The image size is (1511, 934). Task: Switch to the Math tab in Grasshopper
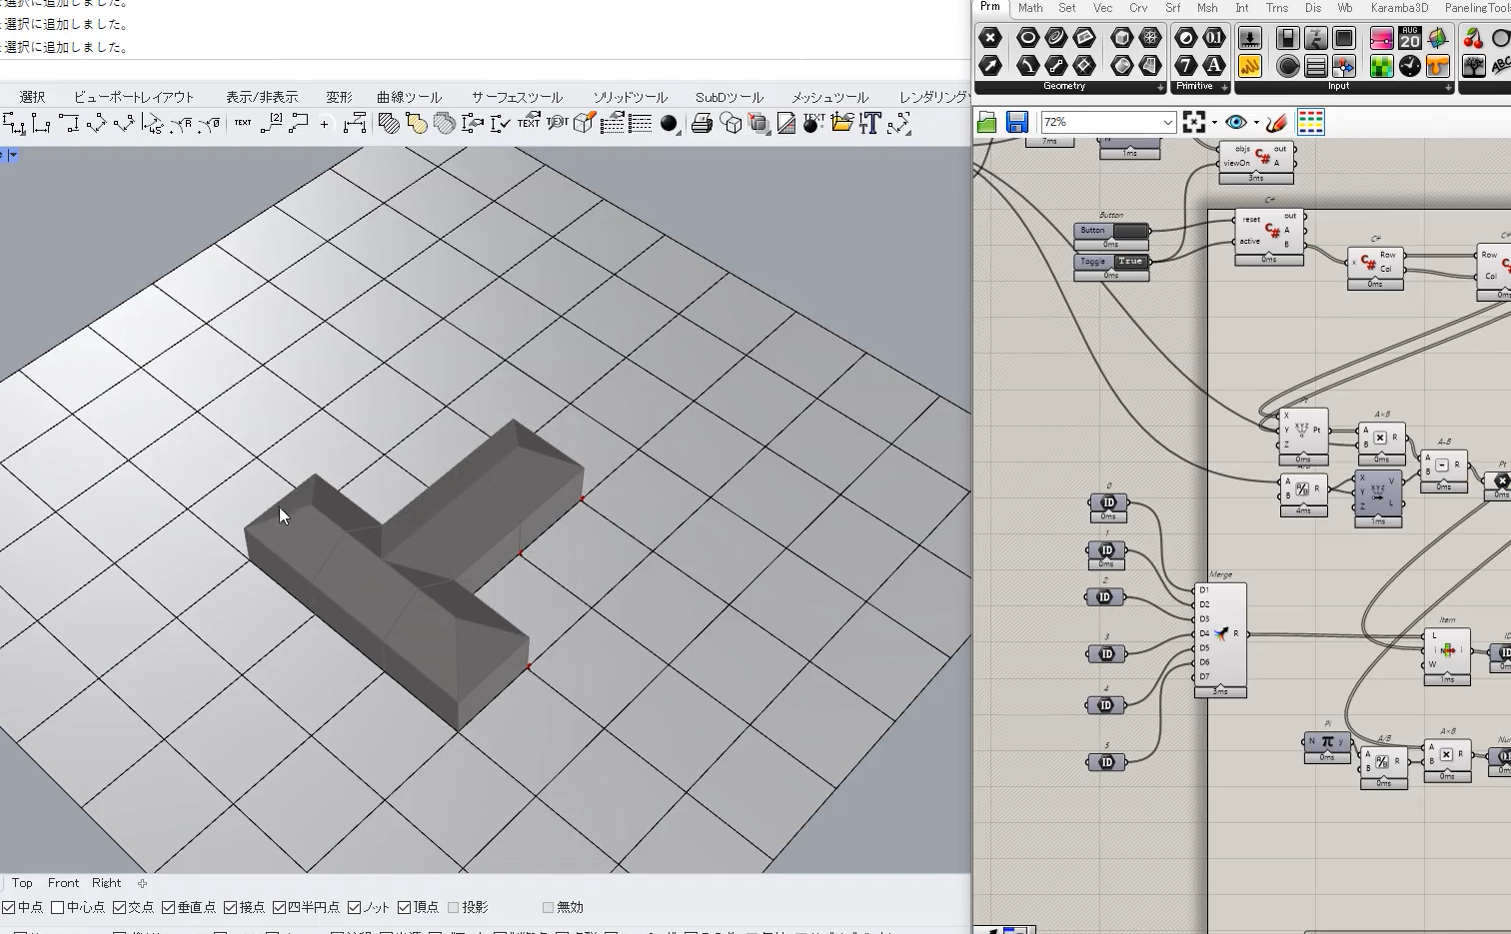[1030, 8]
